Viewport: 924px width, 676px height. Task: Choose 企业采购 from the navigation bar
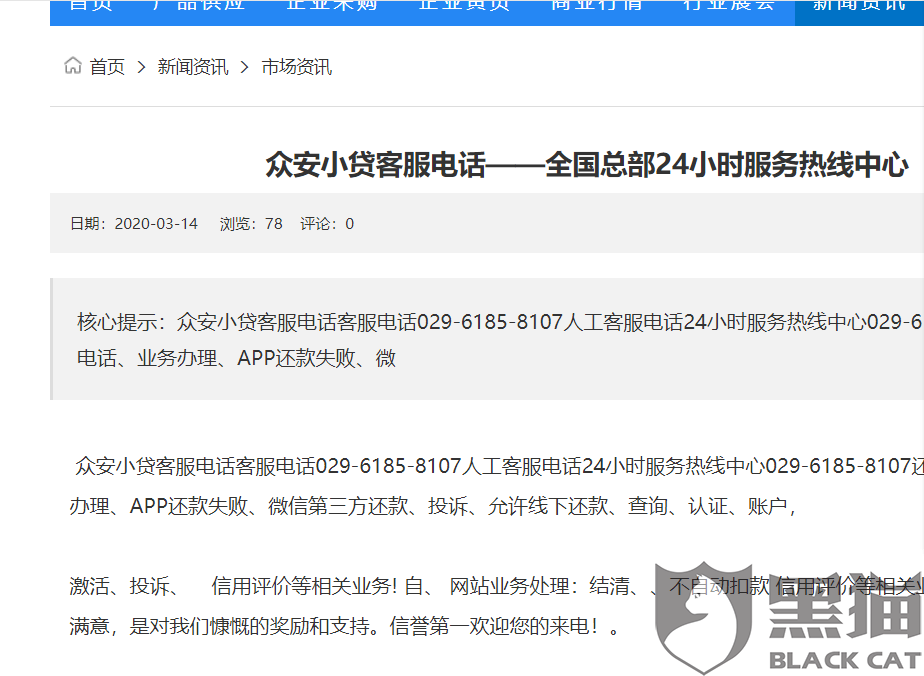331,6
